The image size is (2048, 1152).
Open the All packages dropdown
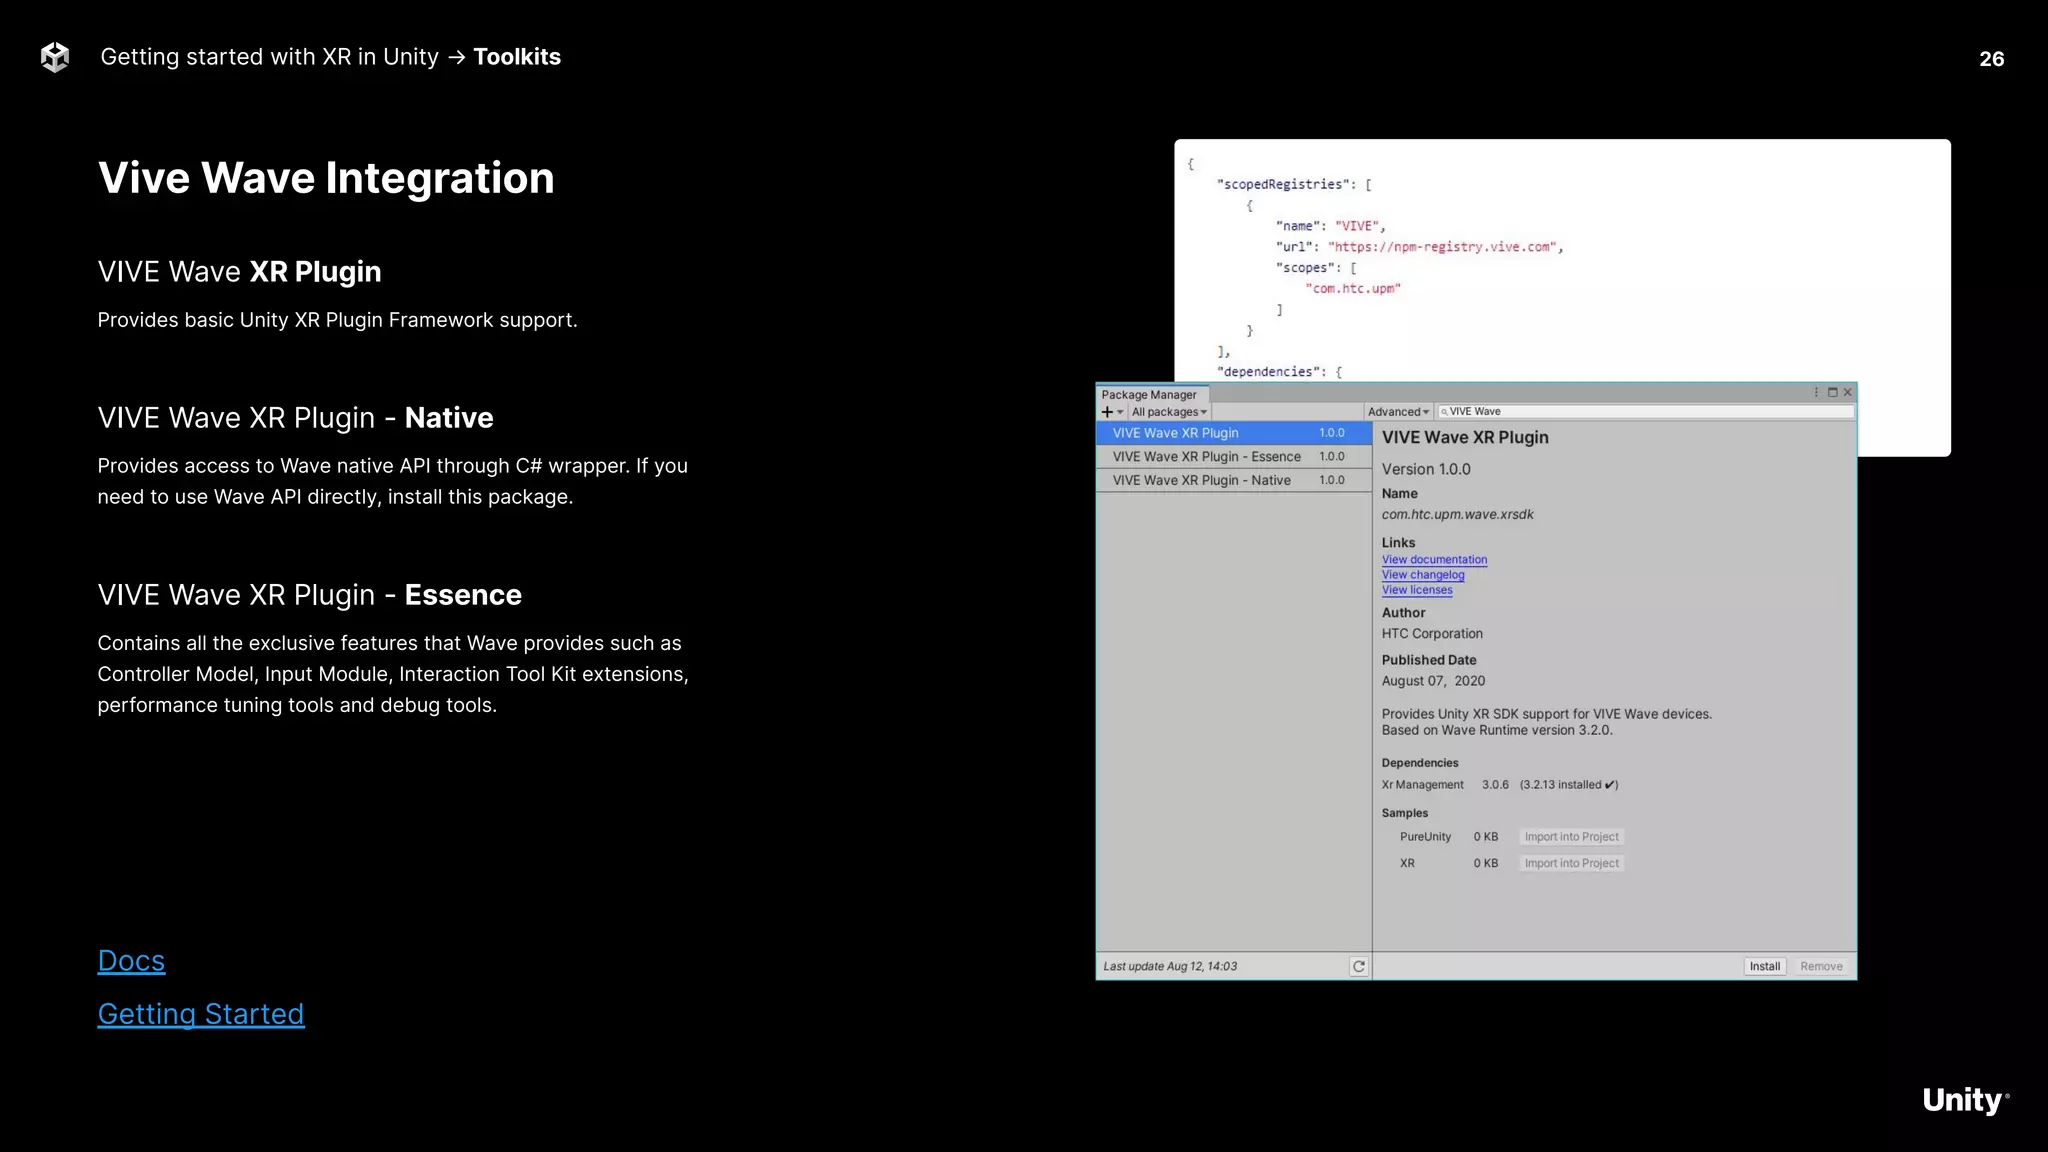pyautogui.click(x=1169, y=412)
